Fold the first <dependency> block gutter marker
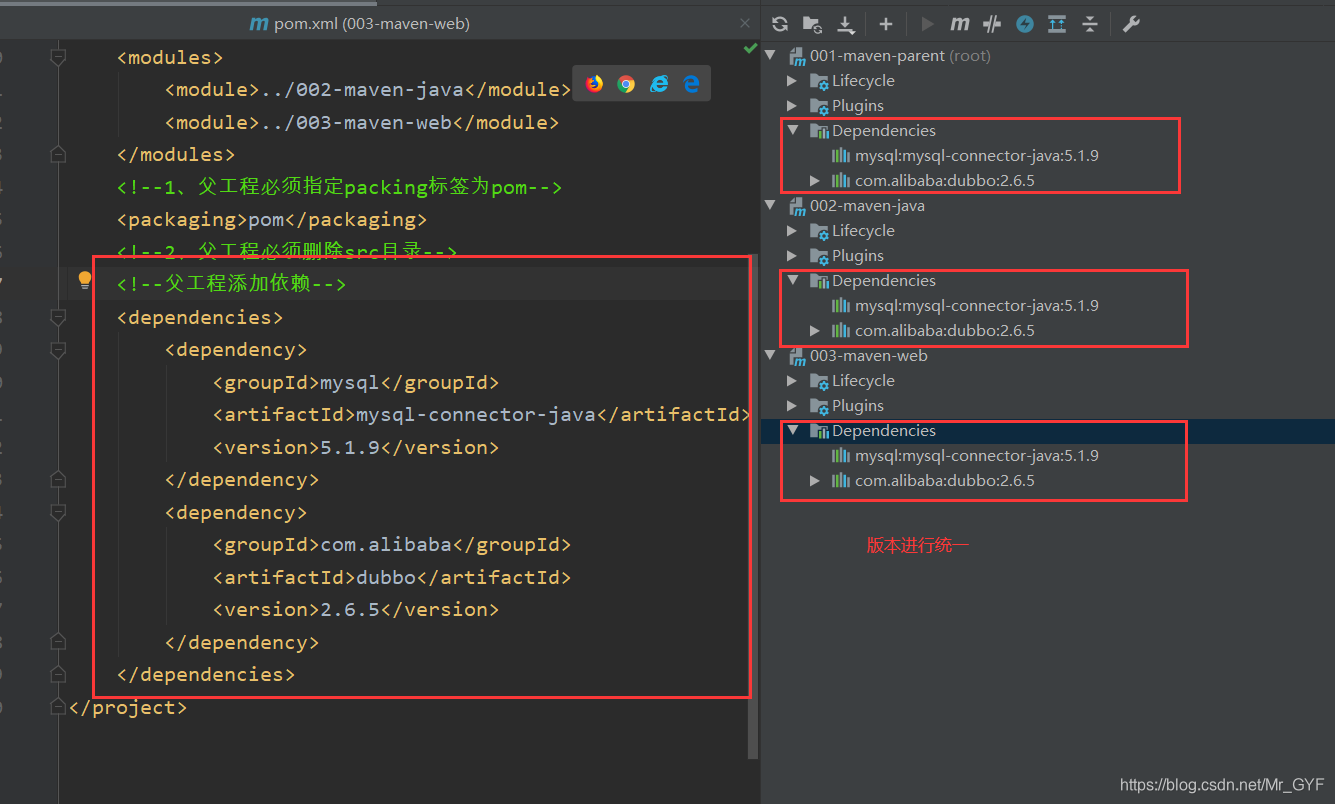Screen dimensions: 1335x804 [58, 350]
